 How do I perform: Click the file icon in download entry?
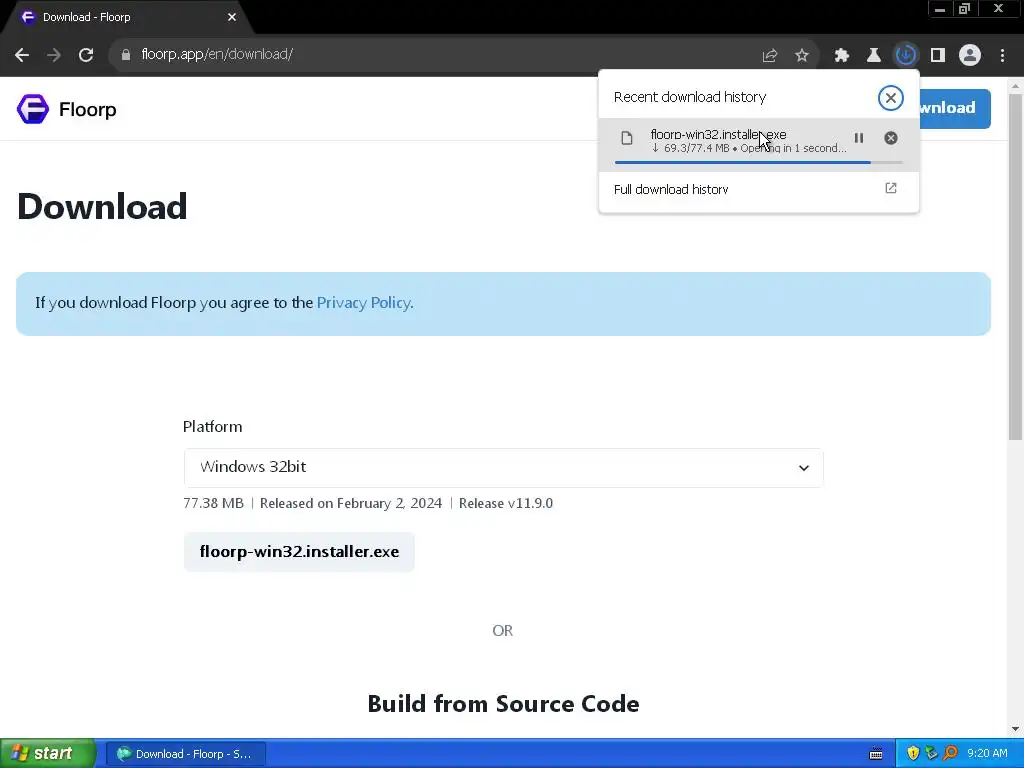pos(627,138)
